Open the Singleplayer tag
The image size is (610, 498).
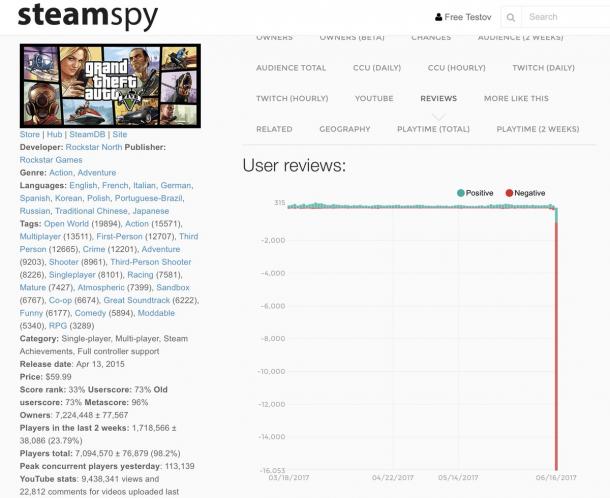pos(72,275)
